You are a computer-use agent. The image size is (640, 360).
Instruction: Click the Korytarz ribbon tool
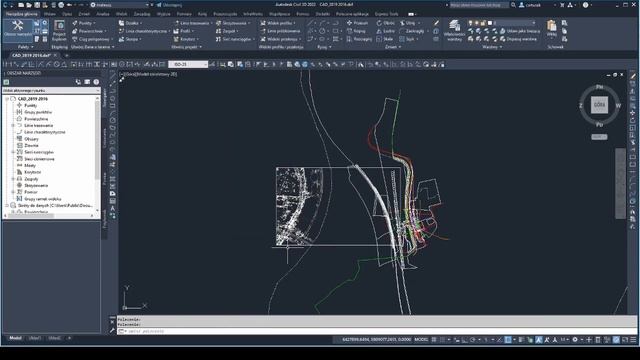[x=186, y=39]
